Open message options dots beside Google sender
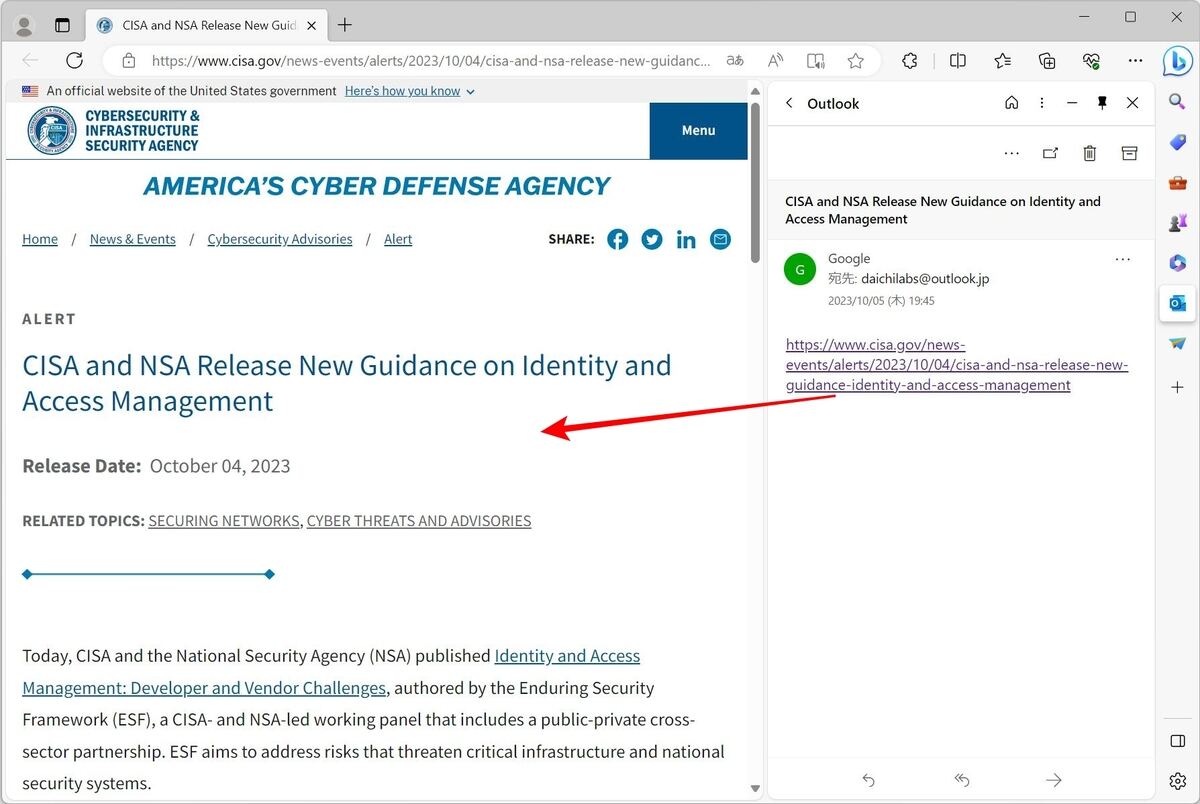Image resolution: width=1200 pixels, height=804 pixels. (1123, 259)
